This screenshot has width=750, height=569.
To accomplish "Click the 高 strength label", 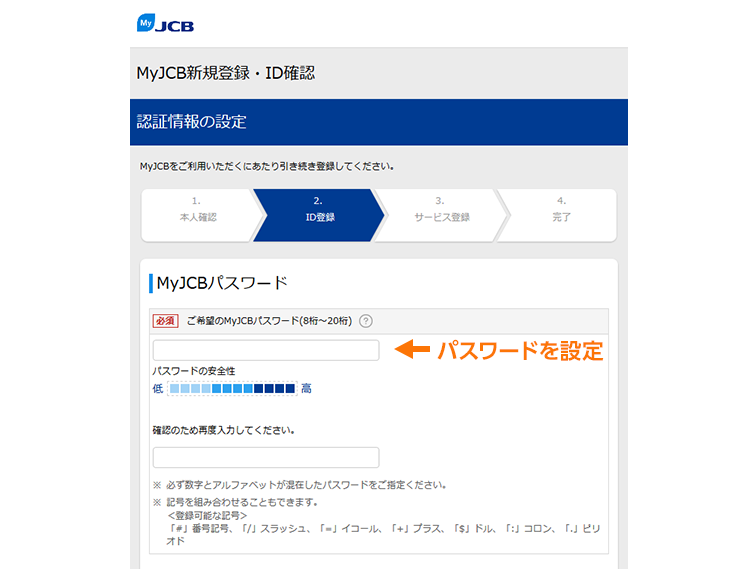I will point(306,388).
